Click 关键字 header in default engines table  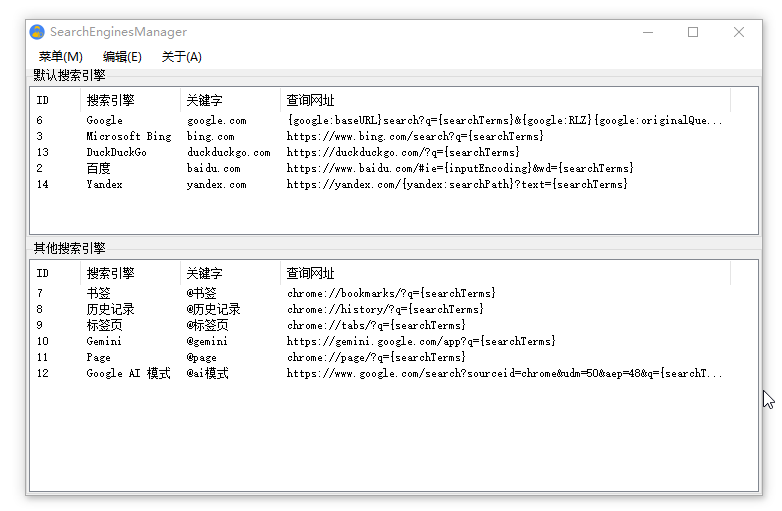(230, 100)
